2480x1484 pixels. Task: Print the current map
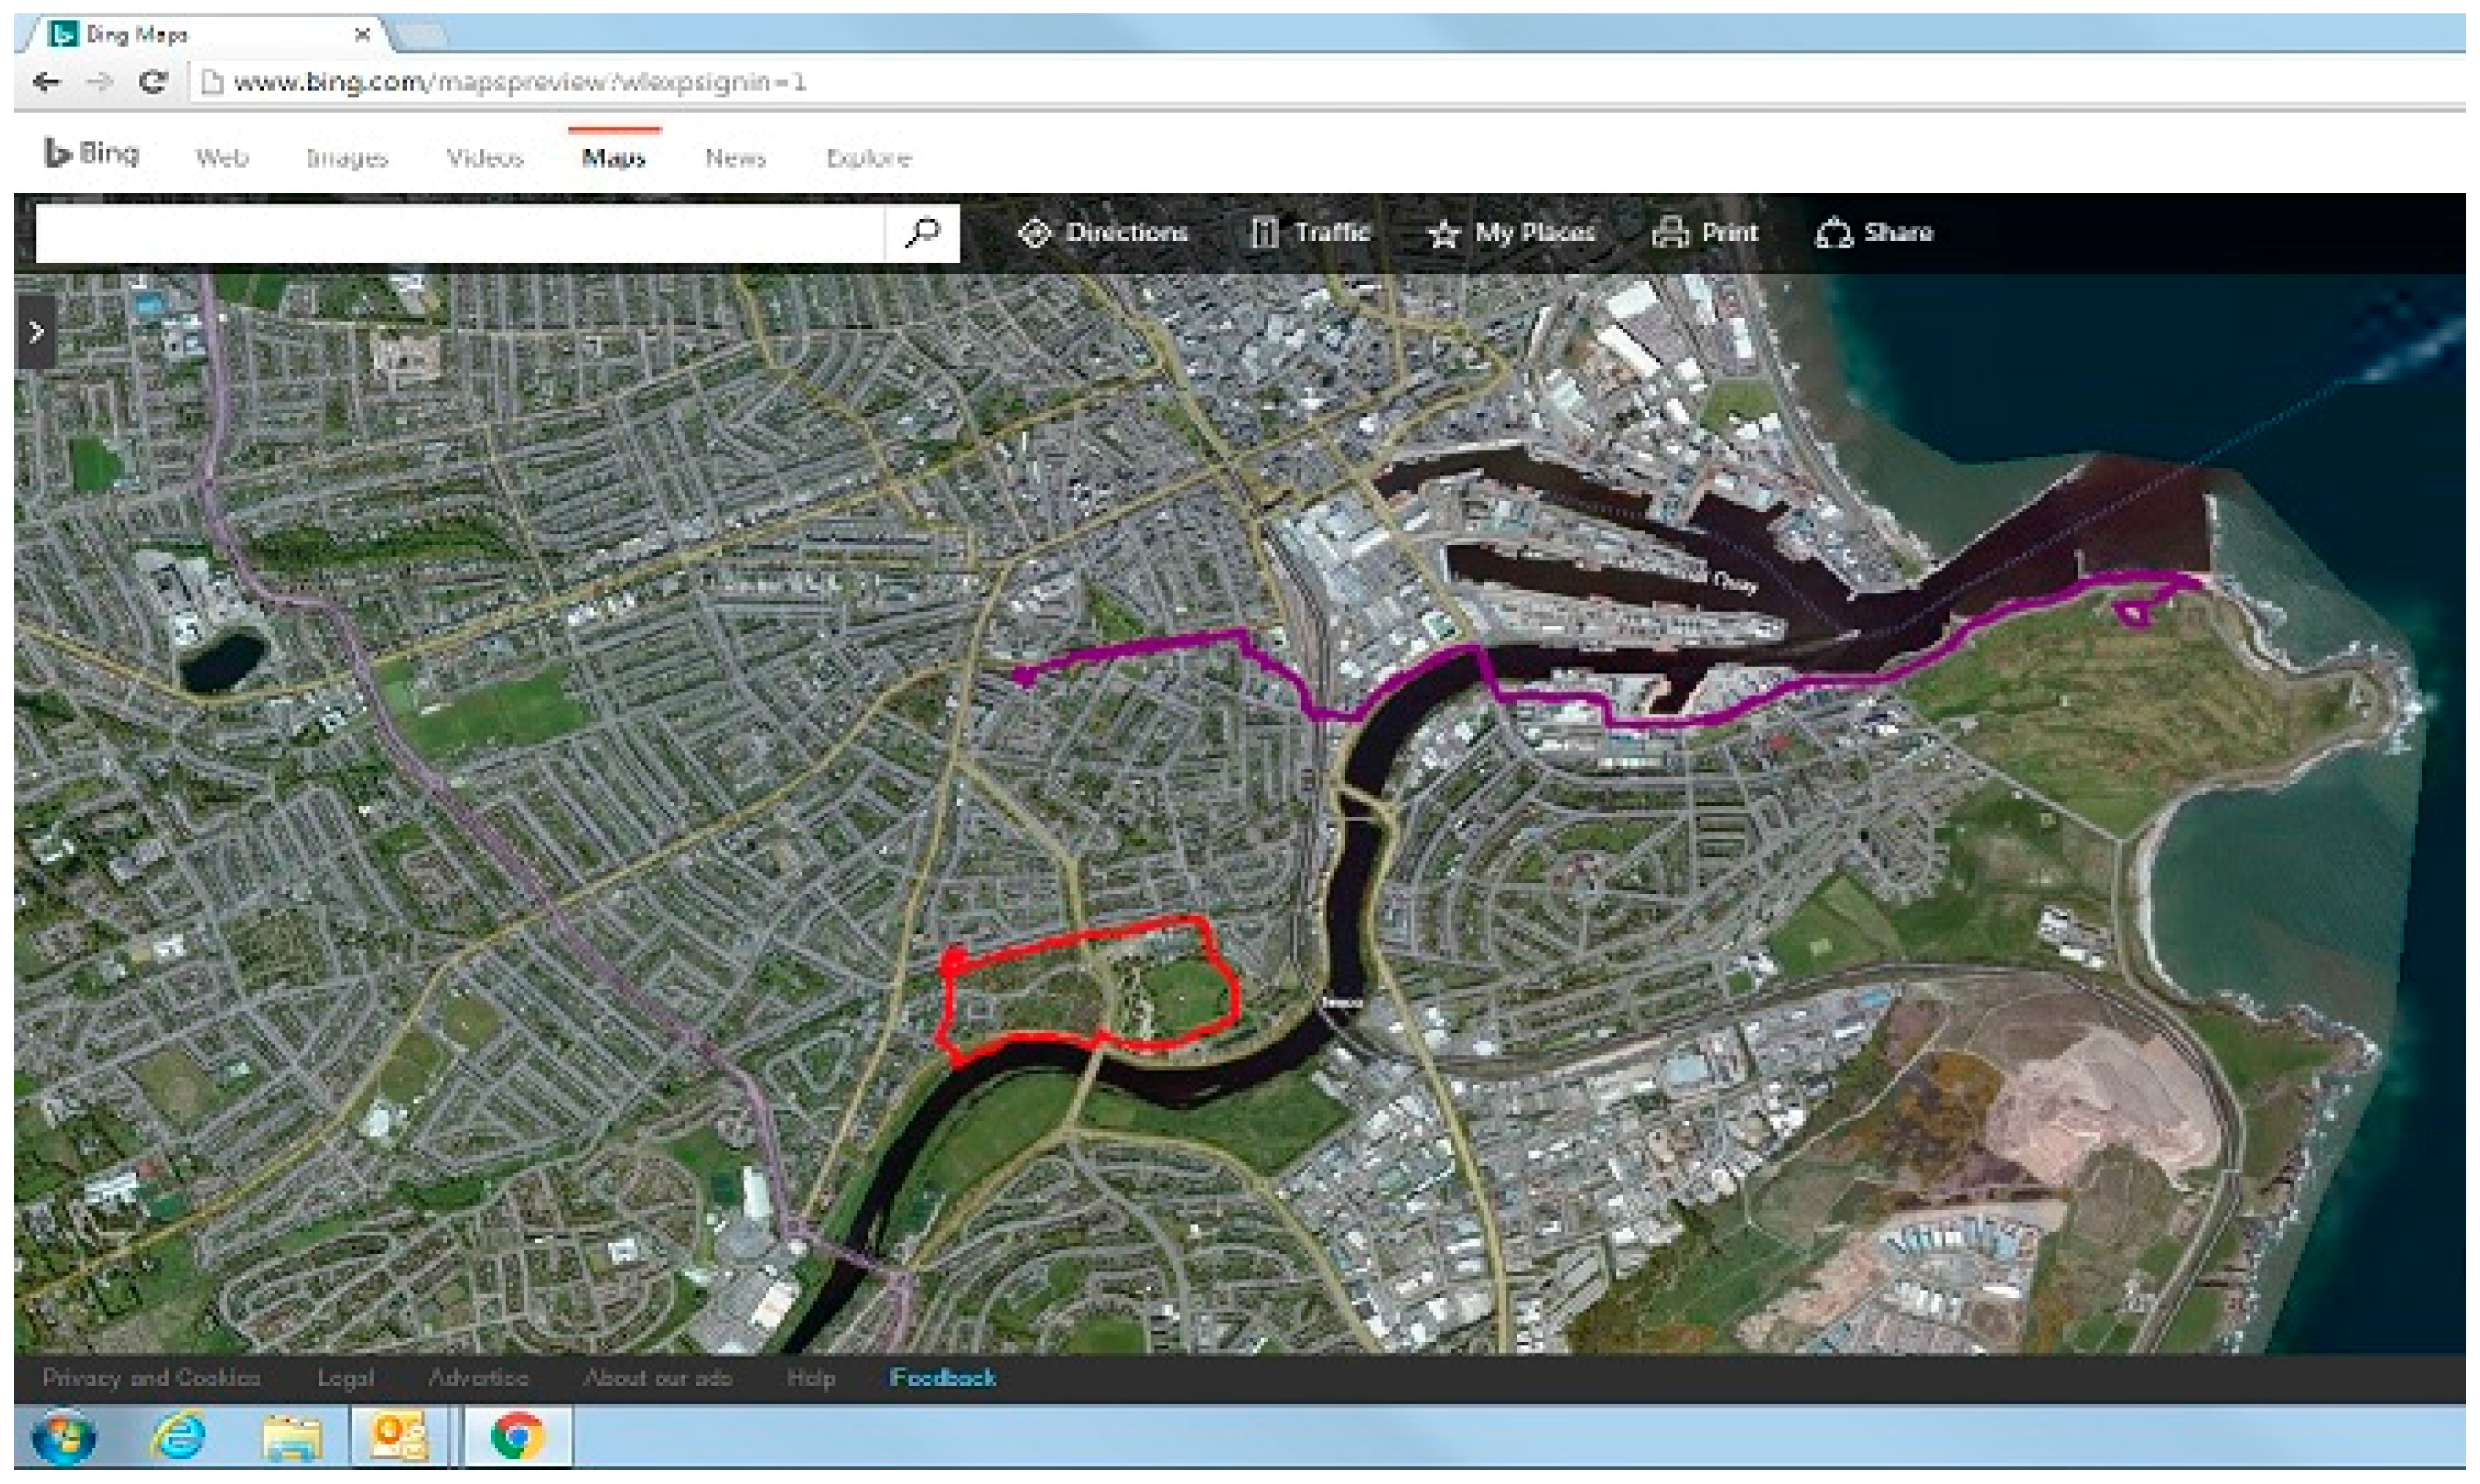pyautogui.click(x=1705, y=233)
